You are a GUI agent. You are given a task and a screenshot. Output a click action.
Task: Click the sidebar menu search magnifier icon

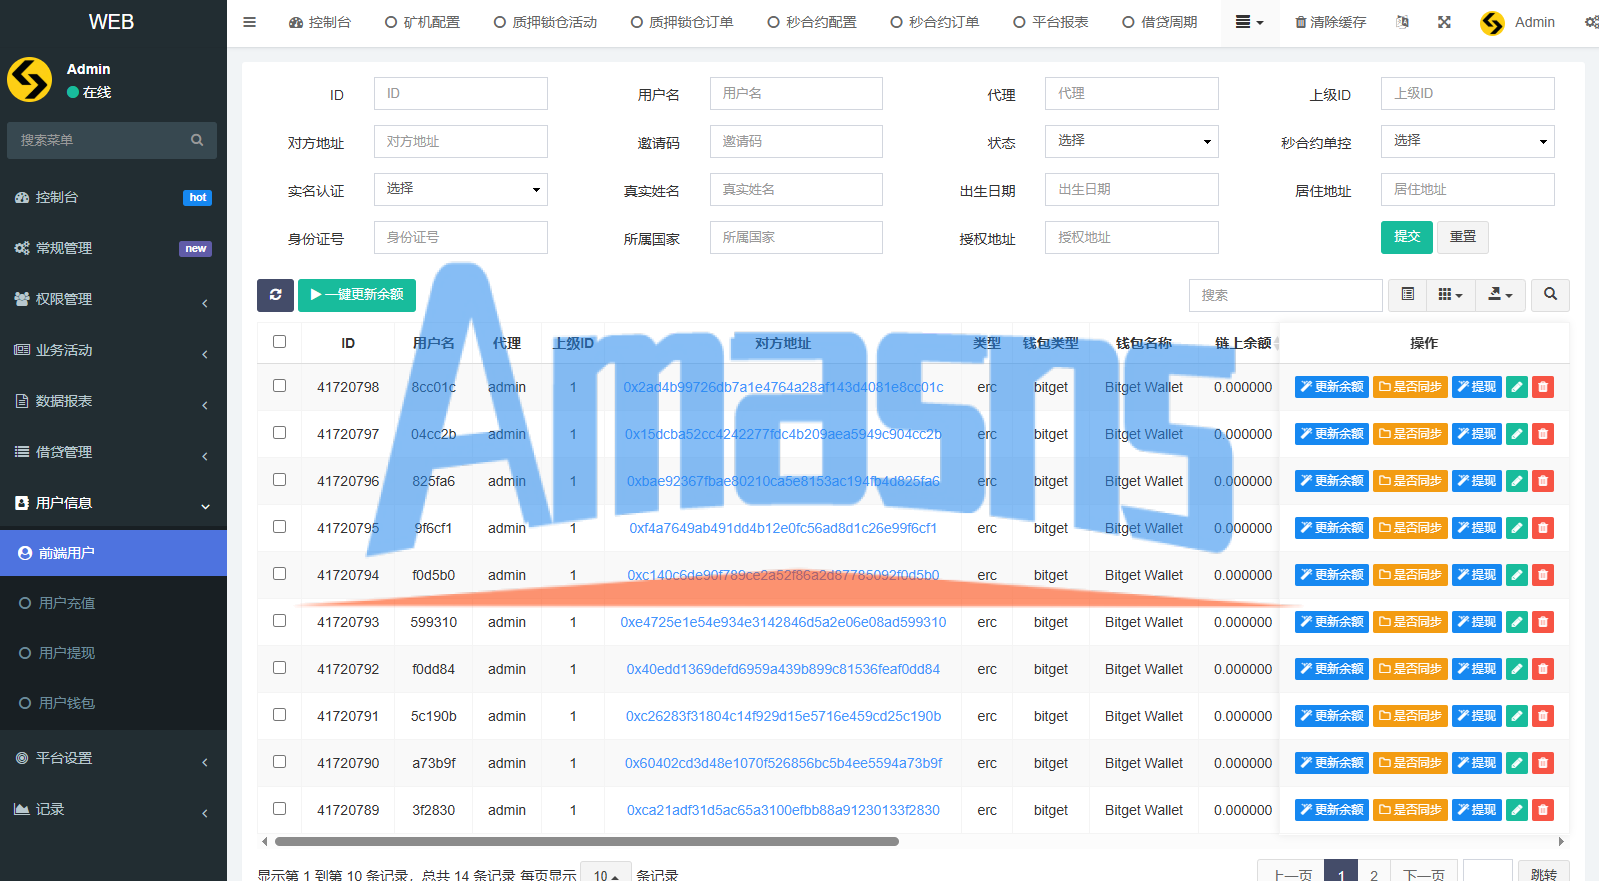[197, 140]
